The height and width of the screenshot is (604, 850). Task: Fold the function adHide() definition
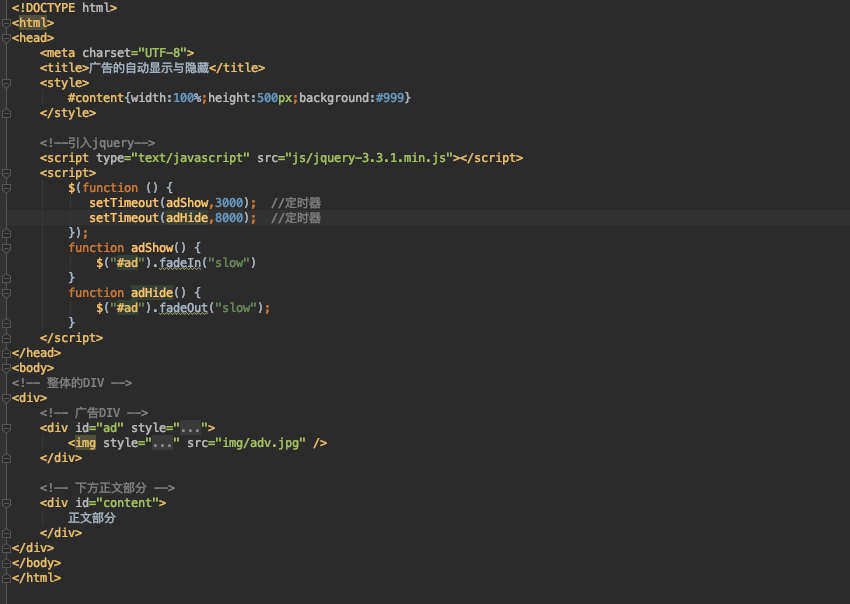click(7, 293)
